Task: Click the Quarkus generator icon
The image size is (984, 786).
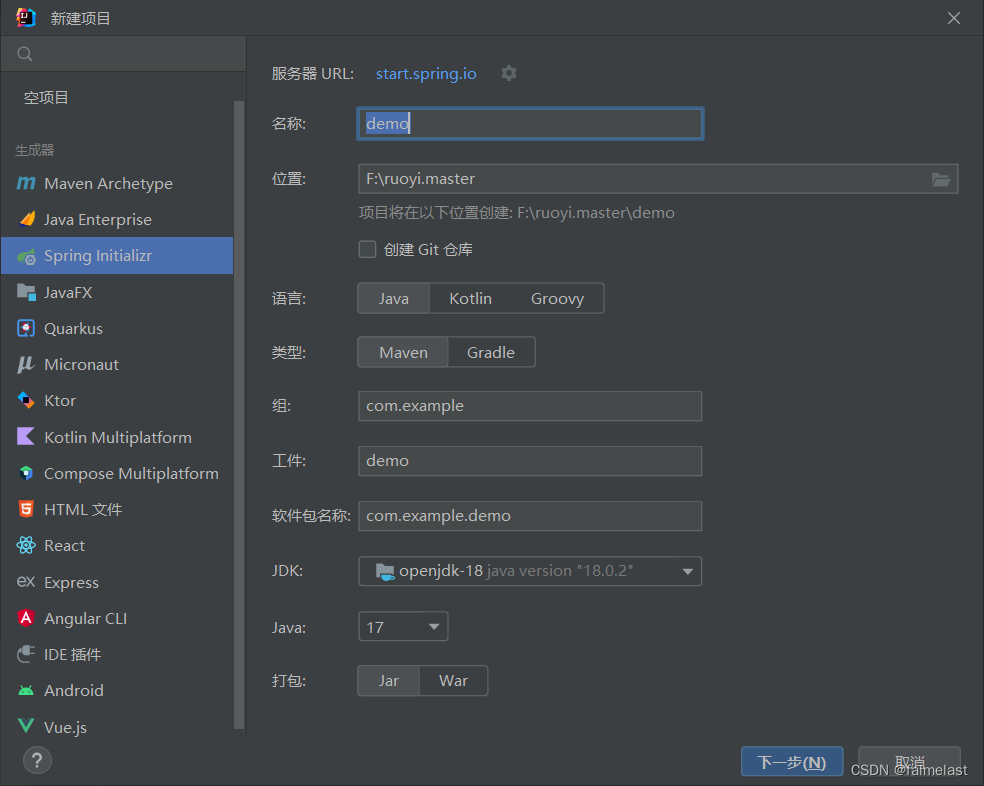Action: click(x=26, y=328)
